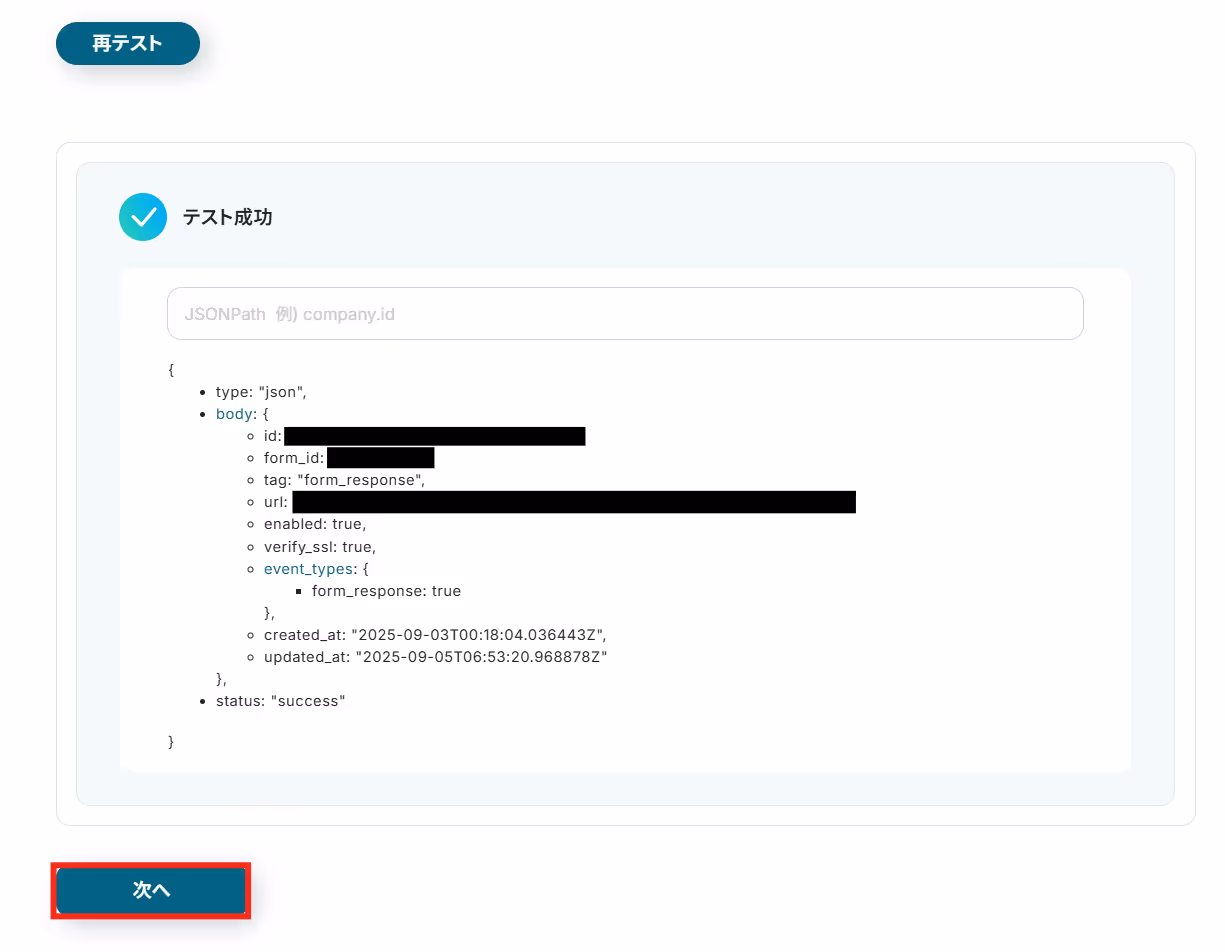Click the teal checkmark success icon
The height and width of the screenshot is (952, 1225).
pos(143,217)
